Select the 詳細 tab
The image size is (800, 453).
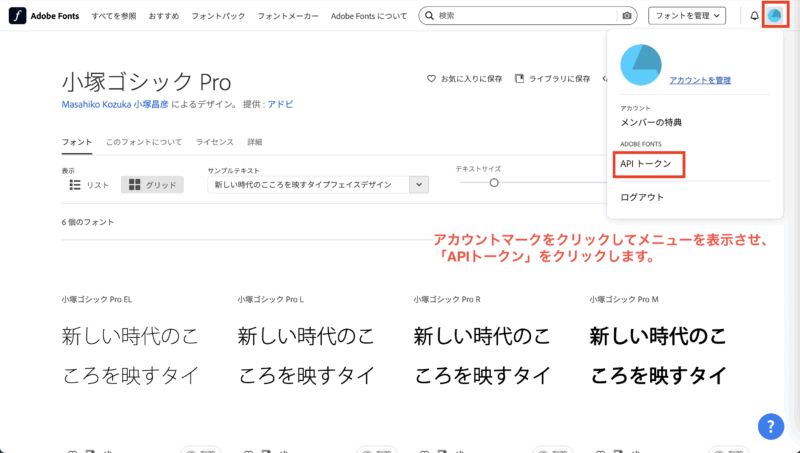(x=255, y=142)
